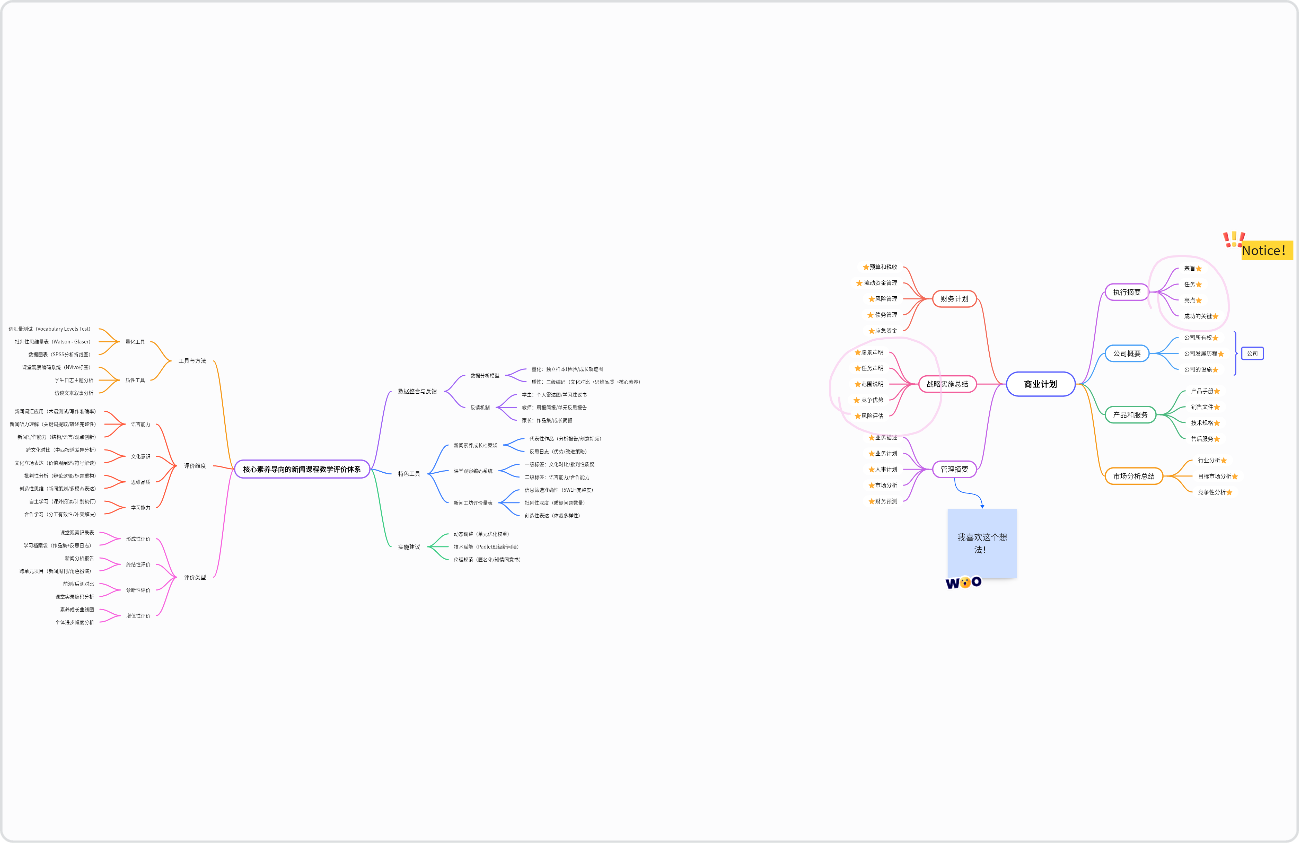Image resolution: width=1299 pixels, height=843 pixels.
Task: Select the 实施建议 branch node
Action: 409,547
